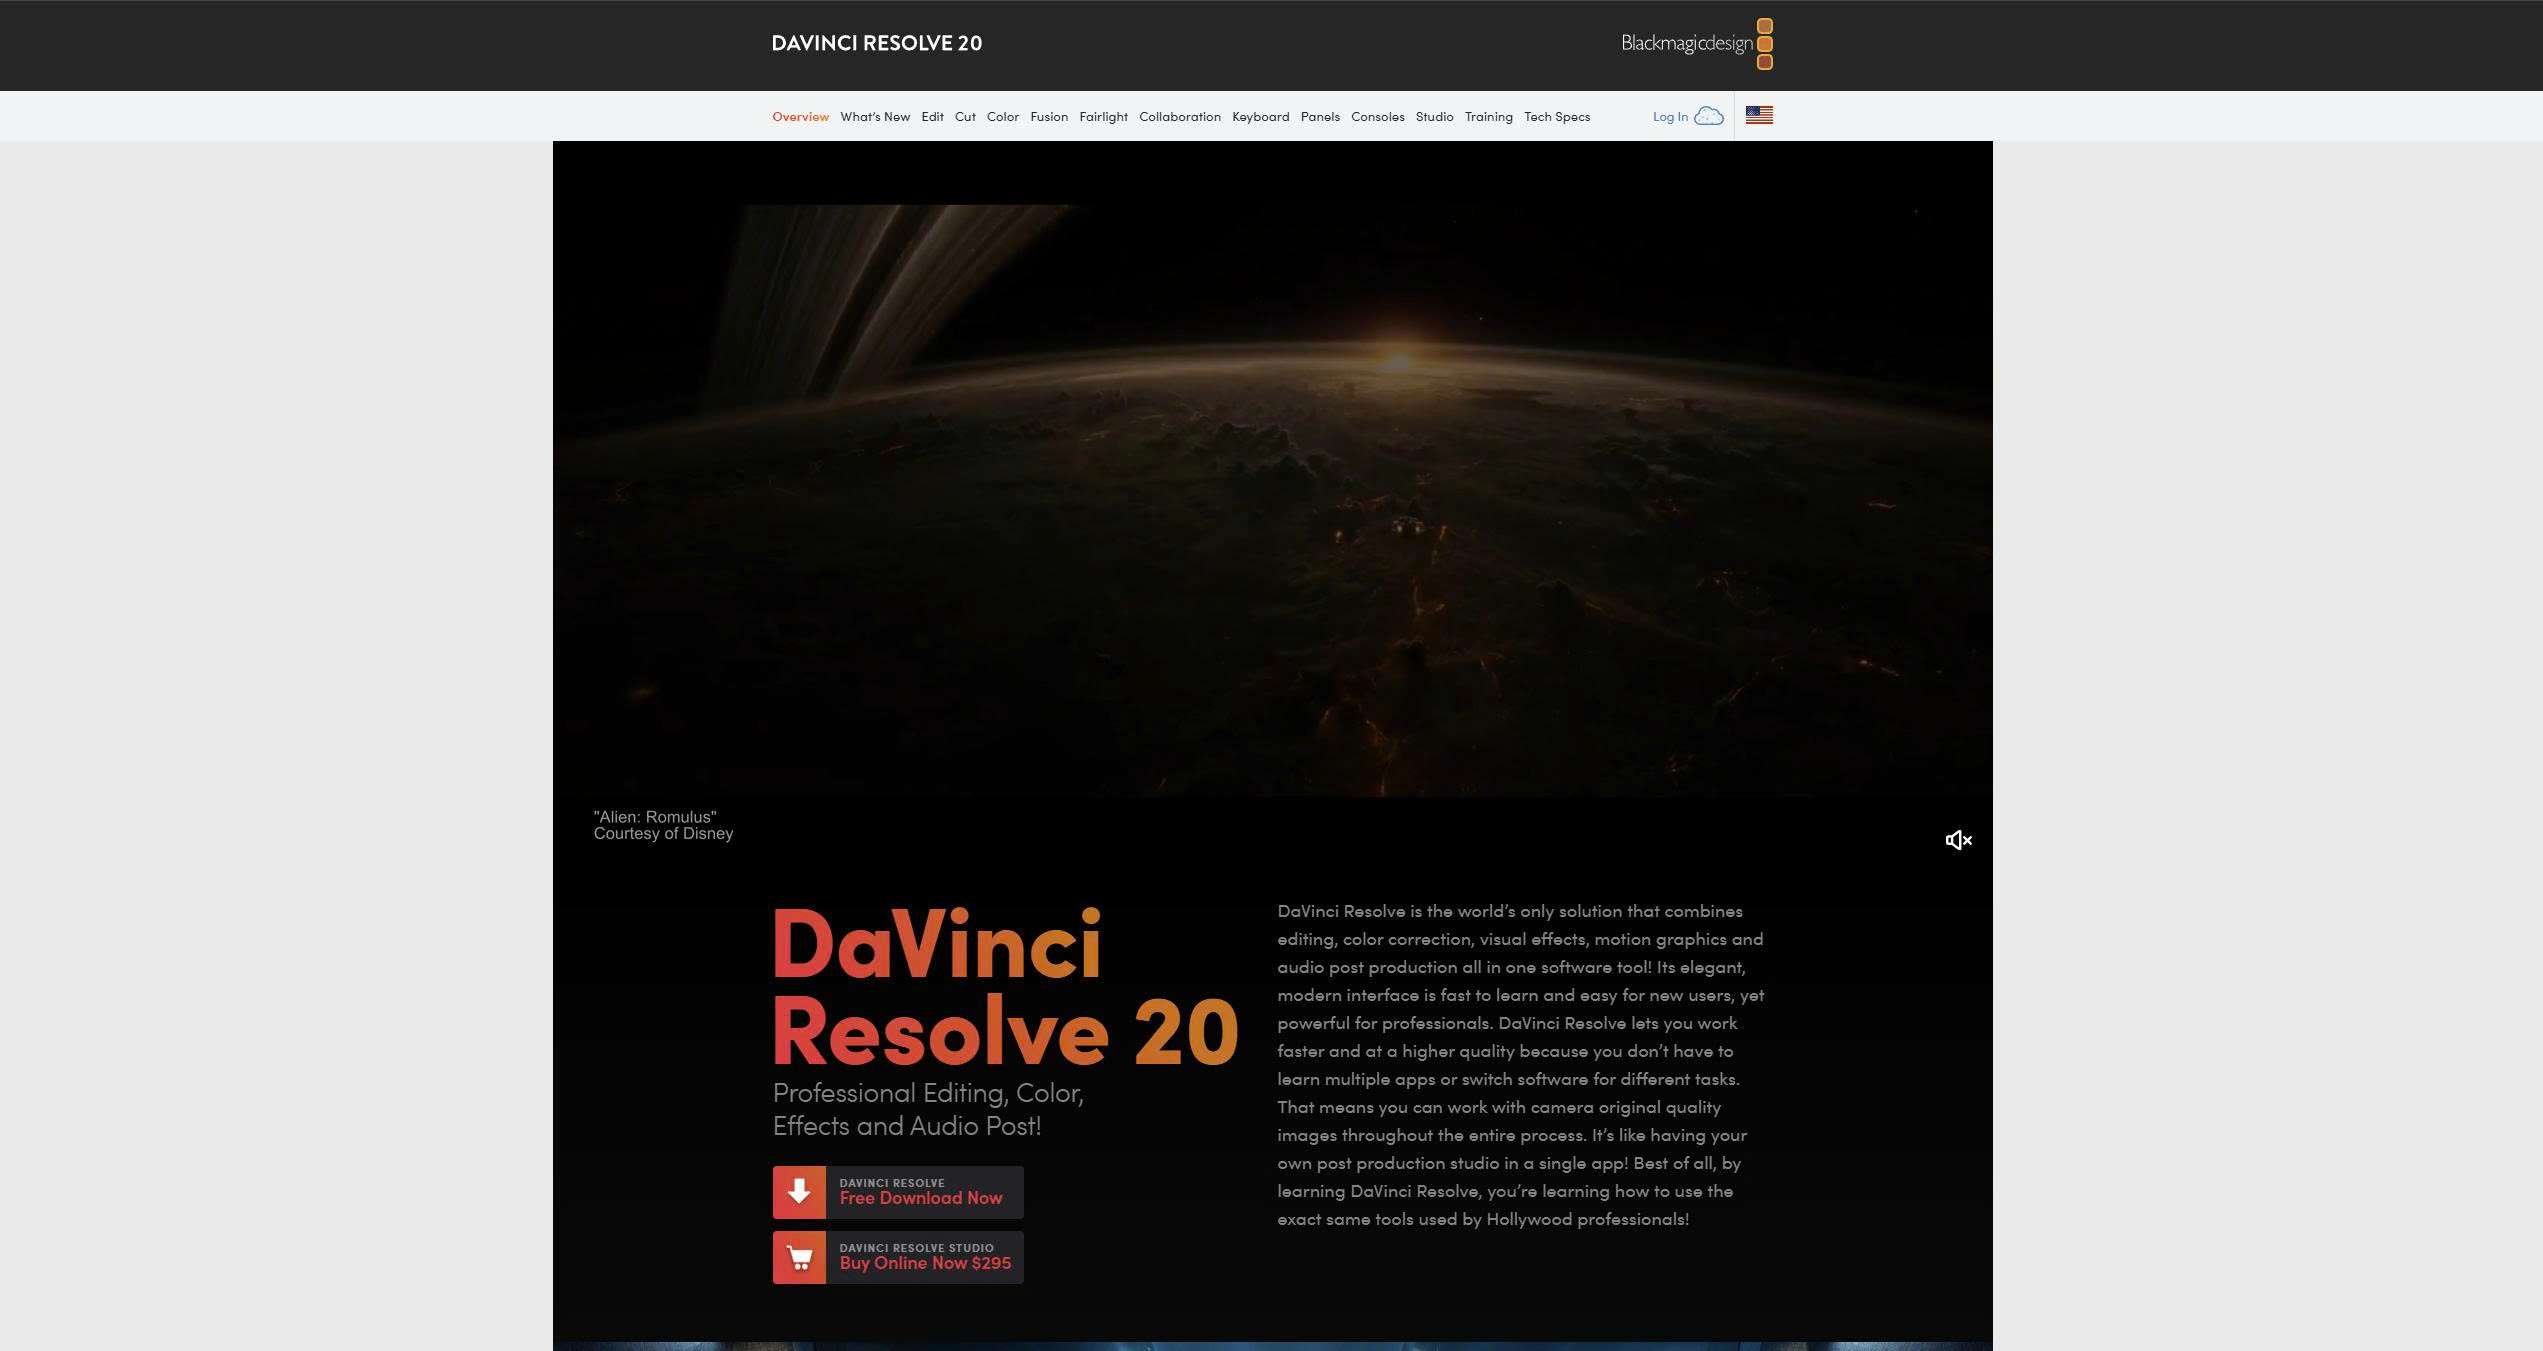Open the Keyboard tab
The width and height of the screenshot is (2543, 1351).
coord(1260,117)
